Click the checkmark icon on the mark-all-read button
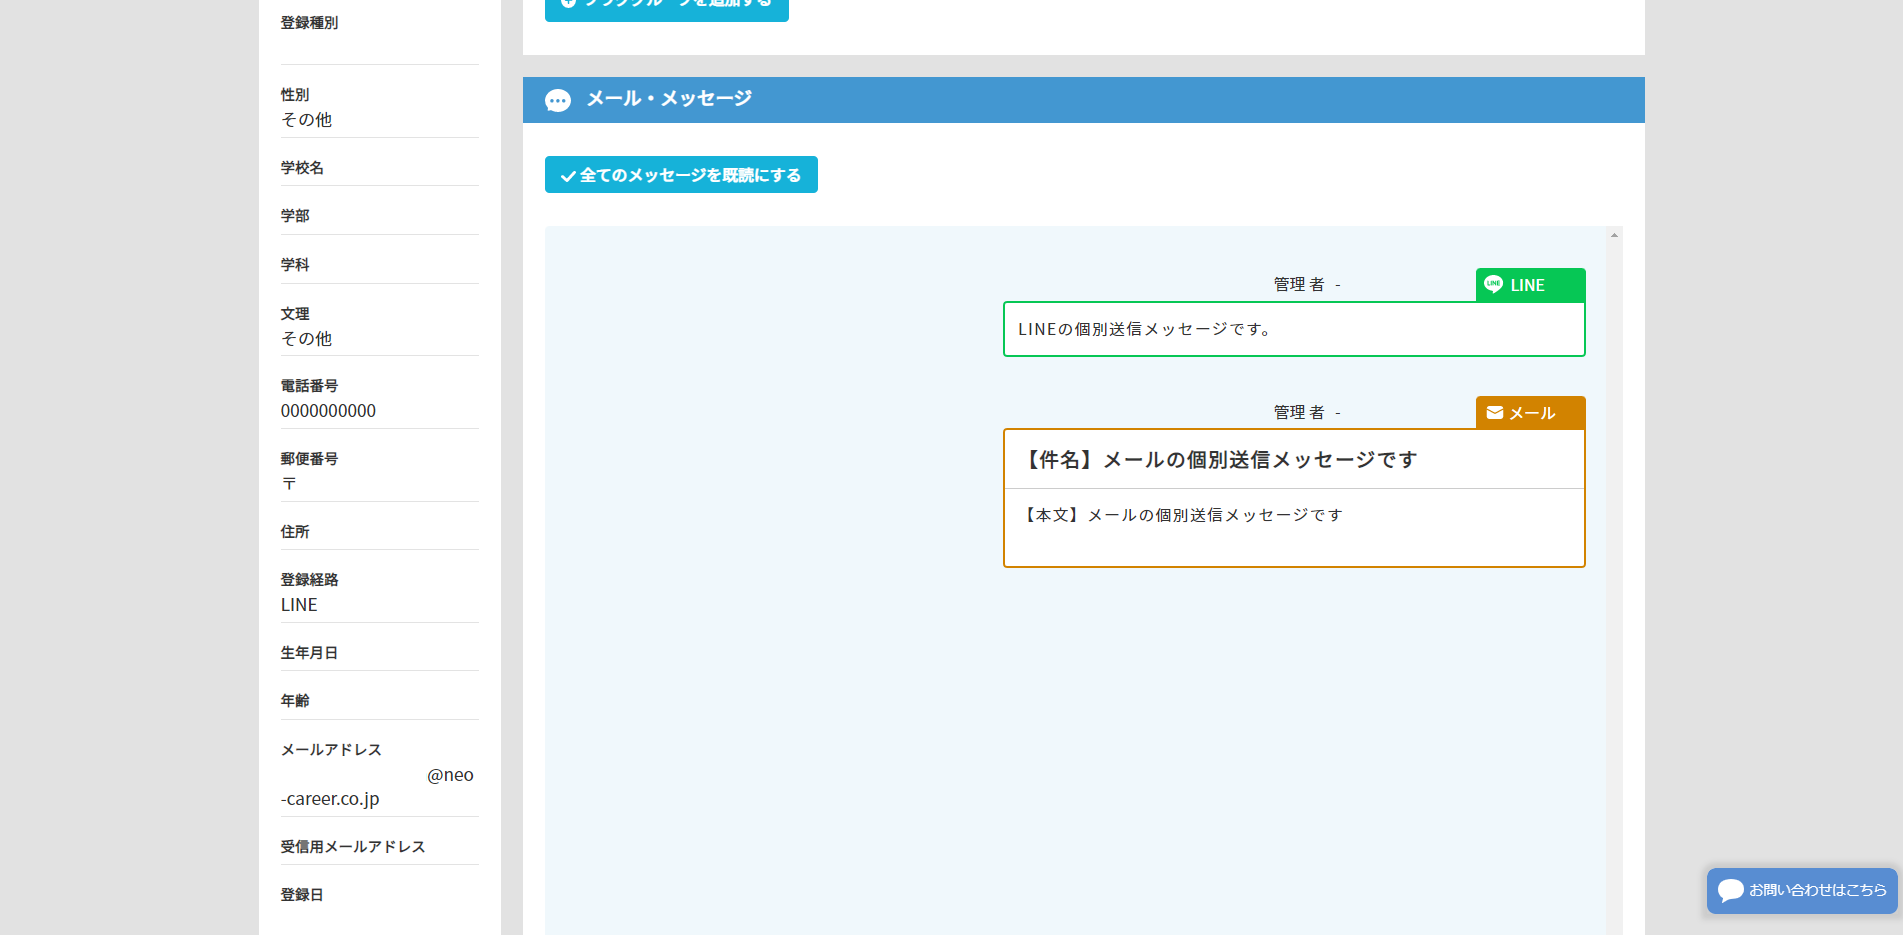The height and width of the screenshot is (935, 1903). tap(567, 176)
